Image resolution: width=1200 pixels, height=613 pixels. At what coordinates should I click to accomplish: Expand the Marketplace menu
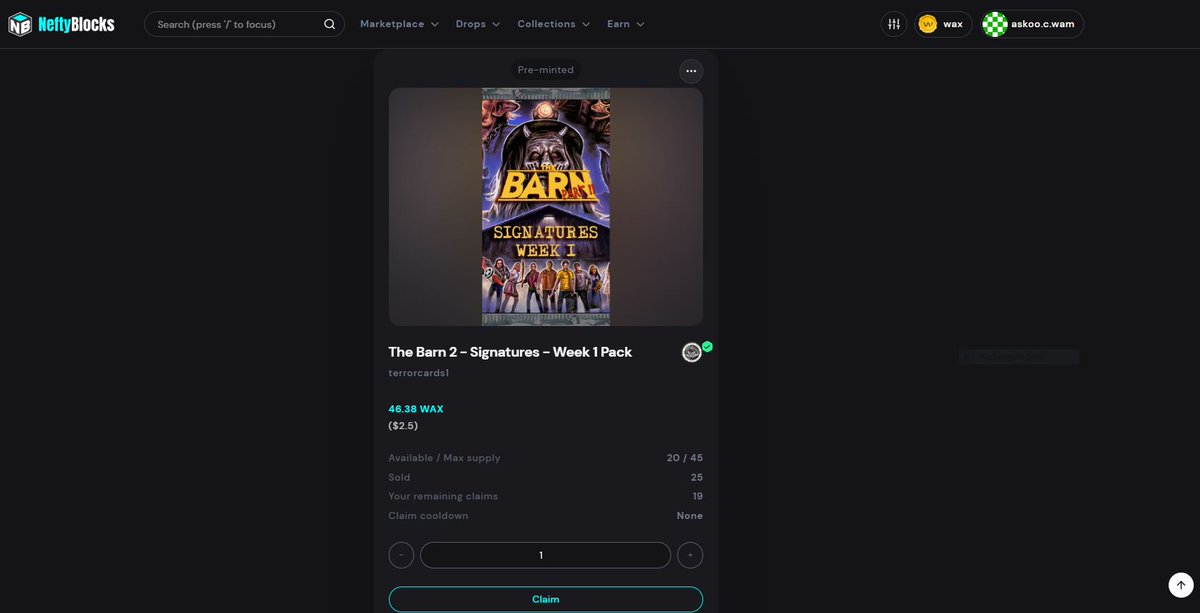click(399, 24)
